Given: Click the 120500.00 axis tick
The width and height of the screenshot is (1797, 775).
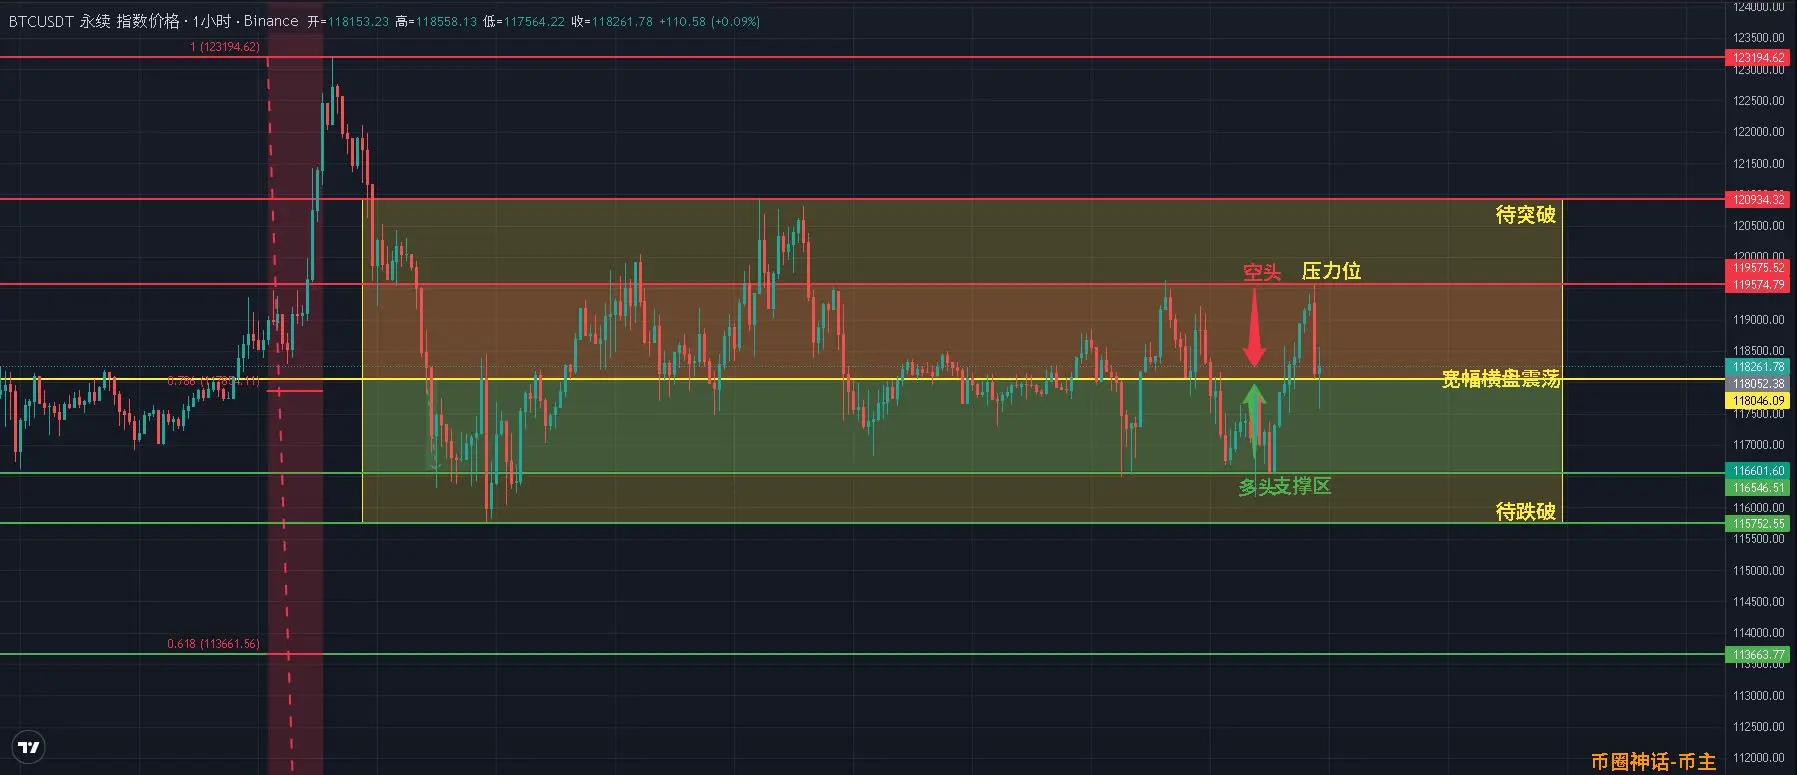Looking at the screenshot, I should pyautogui.click(x=1759, y=226).
